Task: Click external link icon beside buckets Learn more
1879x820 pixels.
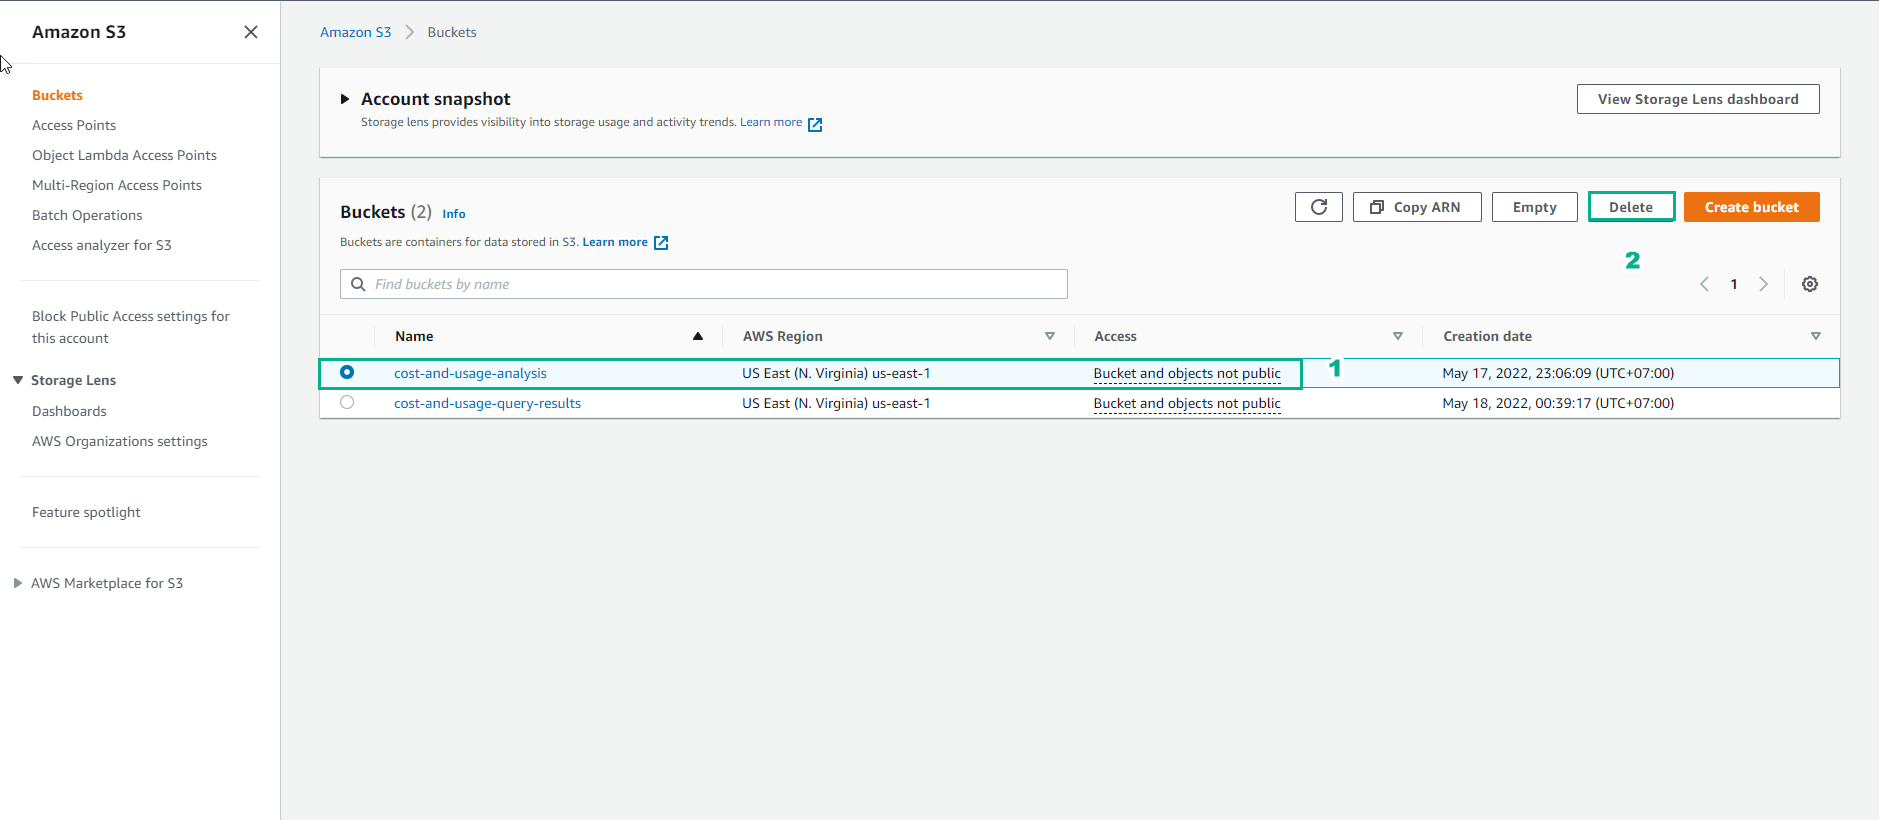Action: click(661, 243)
